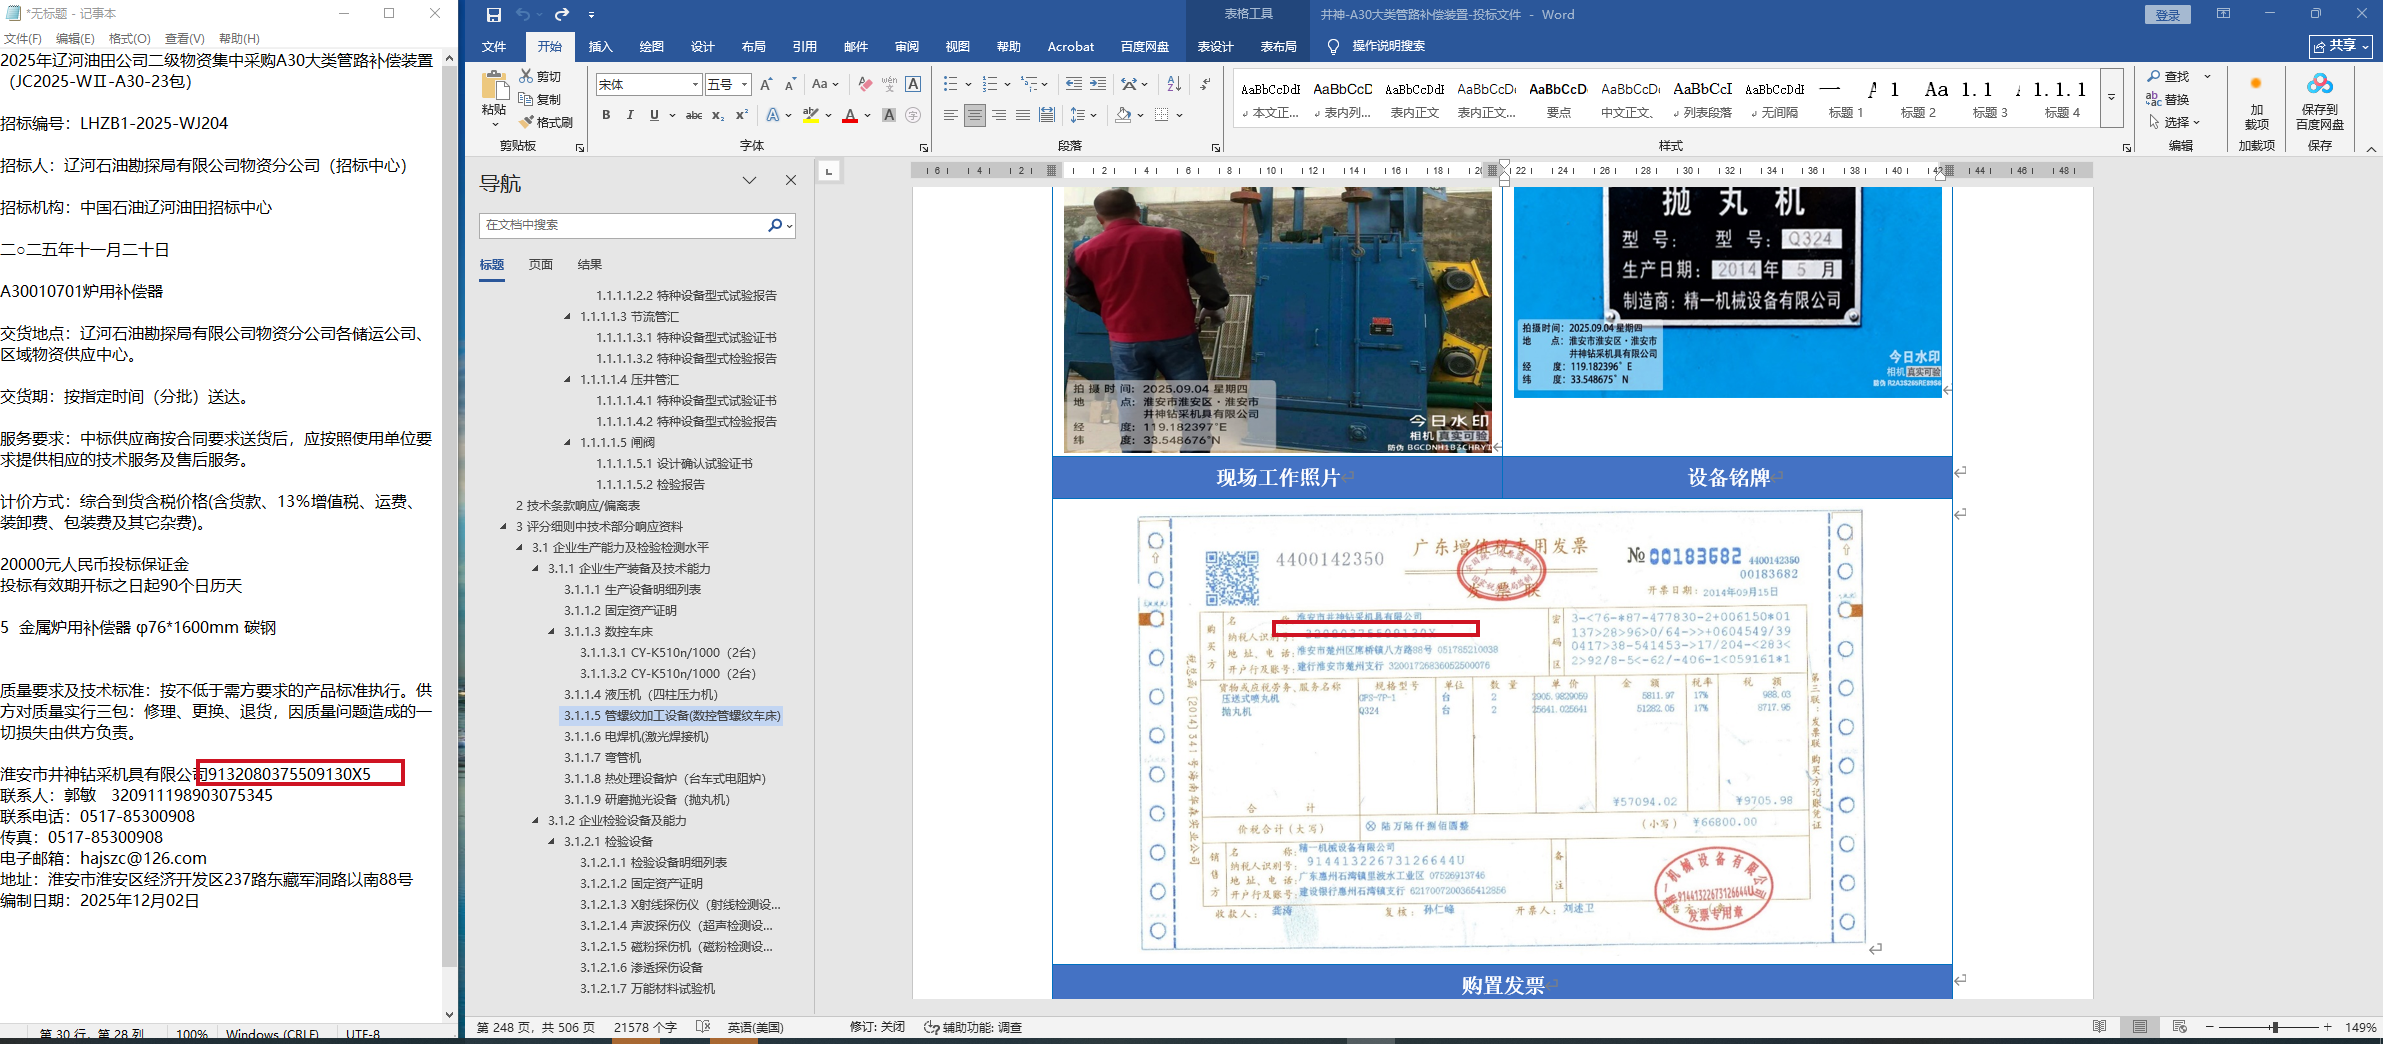Toggle center paragraph alignment
This screenshot has width=2383, height=1044.
pyautogui.click(x=974, y=116)
